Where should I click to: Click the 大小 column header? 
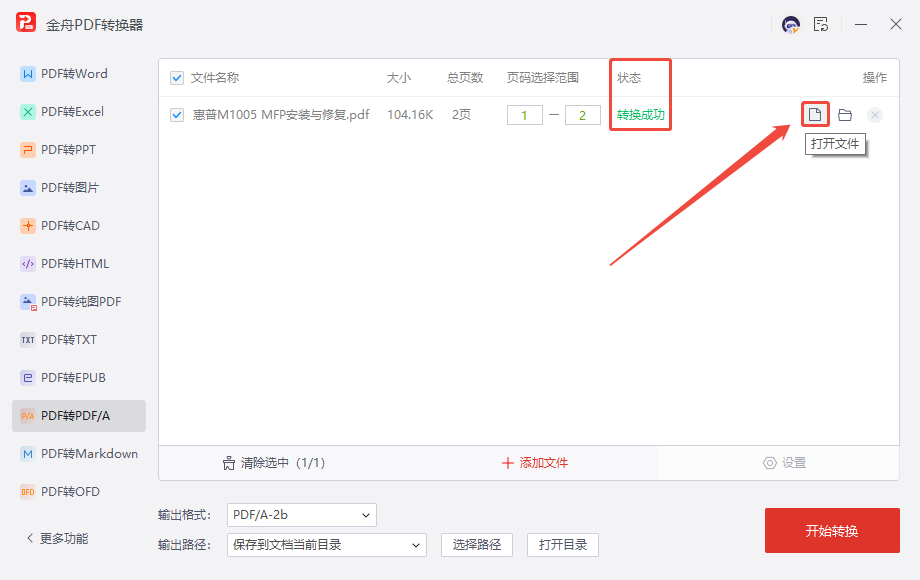pyautogui.click(x=398, y=78)
